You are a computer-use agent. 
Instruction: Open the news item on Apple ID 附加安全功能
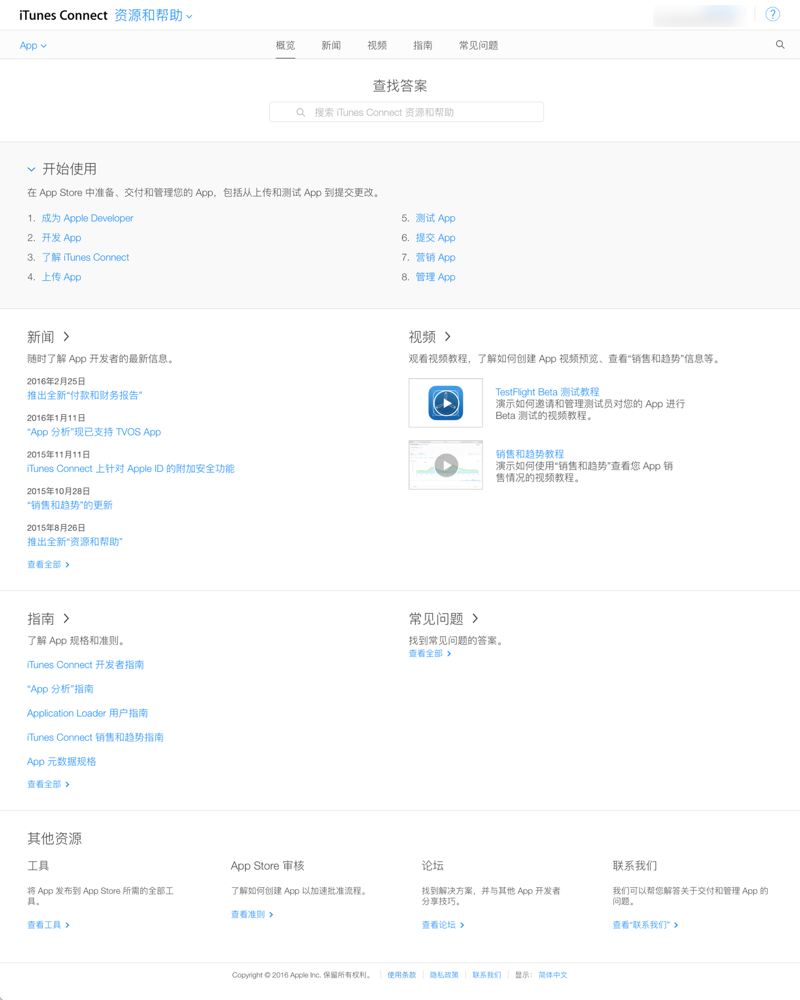[131, 469]
